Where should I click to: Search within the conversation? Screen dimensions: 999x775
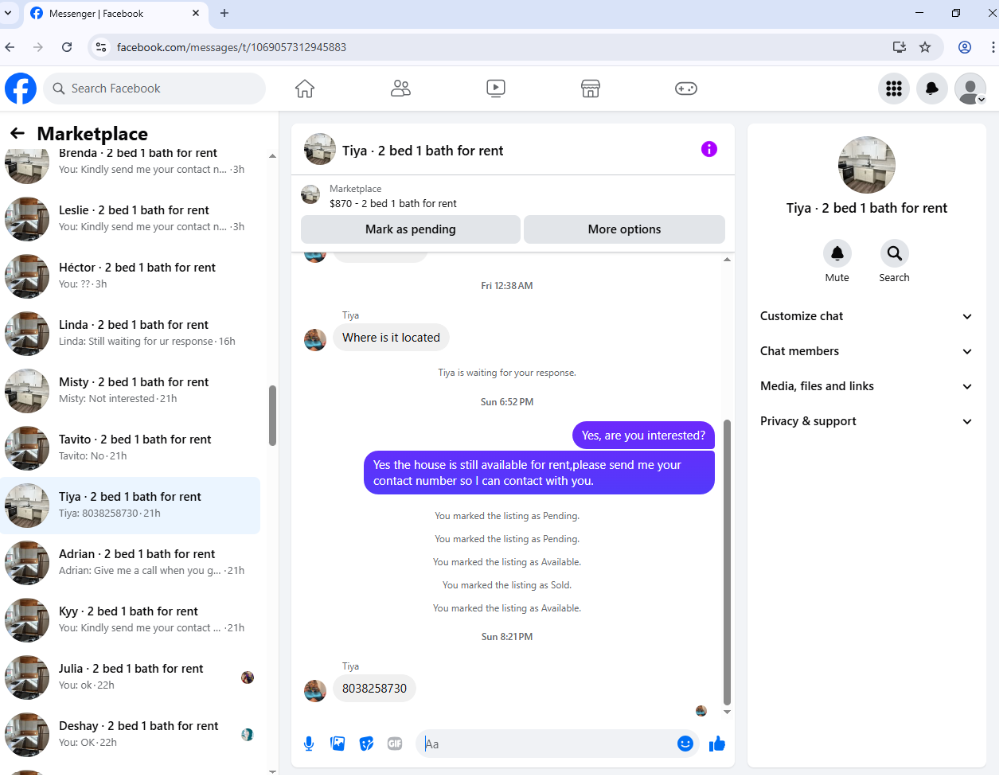[895, 254]
